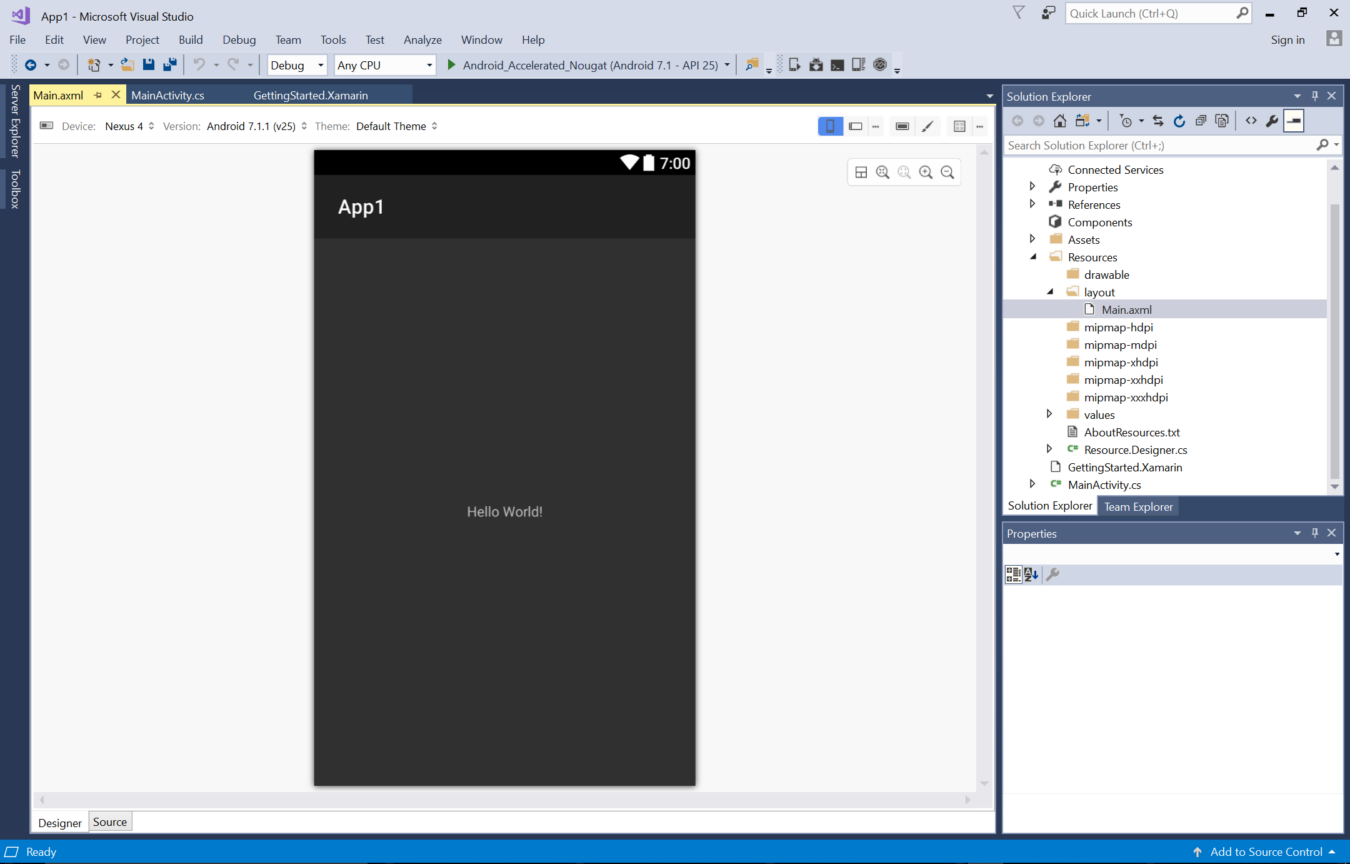Image resolution: width=1350 pixels, height=864 pixels.
Task: Enable alphabetical sorting in Properties panel
Action: pos(1029,574)
